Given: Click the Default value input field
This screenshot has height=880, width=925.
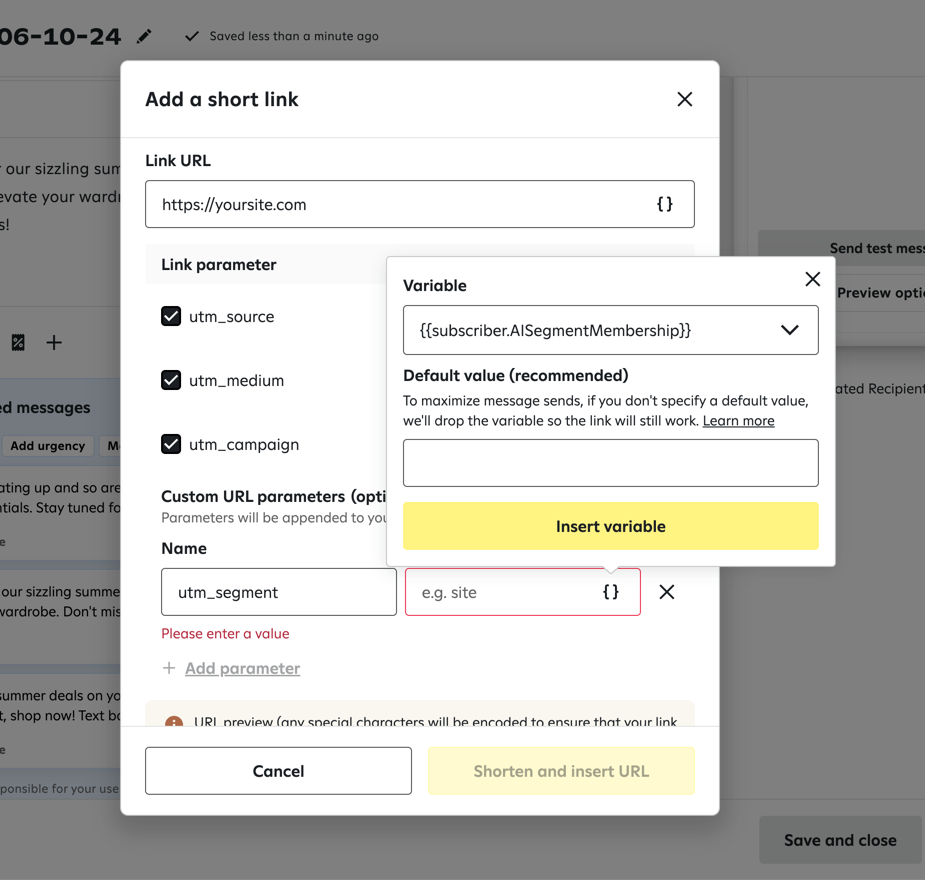Looking at the screenshot, I should tap(610, 462).
